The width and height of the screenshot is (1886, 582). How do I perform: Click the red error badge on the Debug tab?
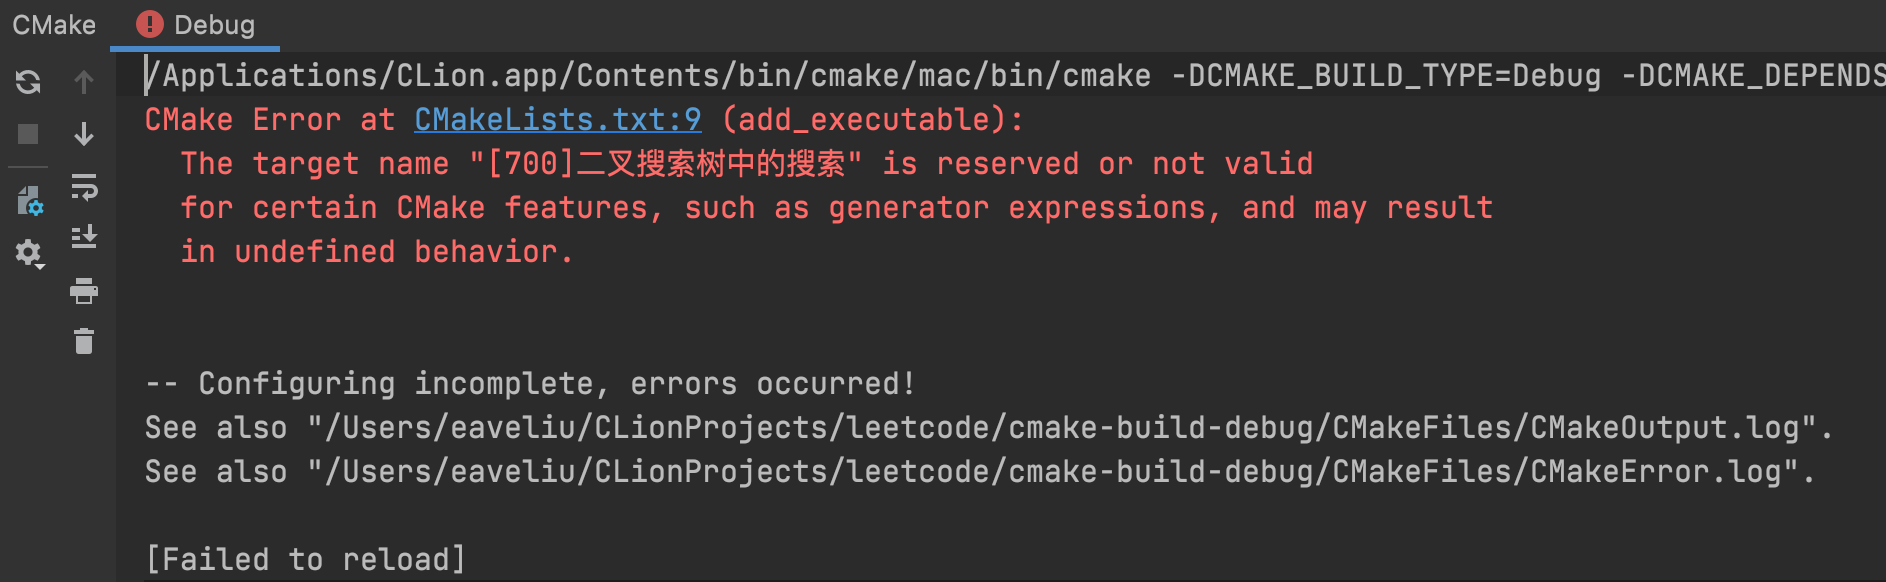coord(149,24)
